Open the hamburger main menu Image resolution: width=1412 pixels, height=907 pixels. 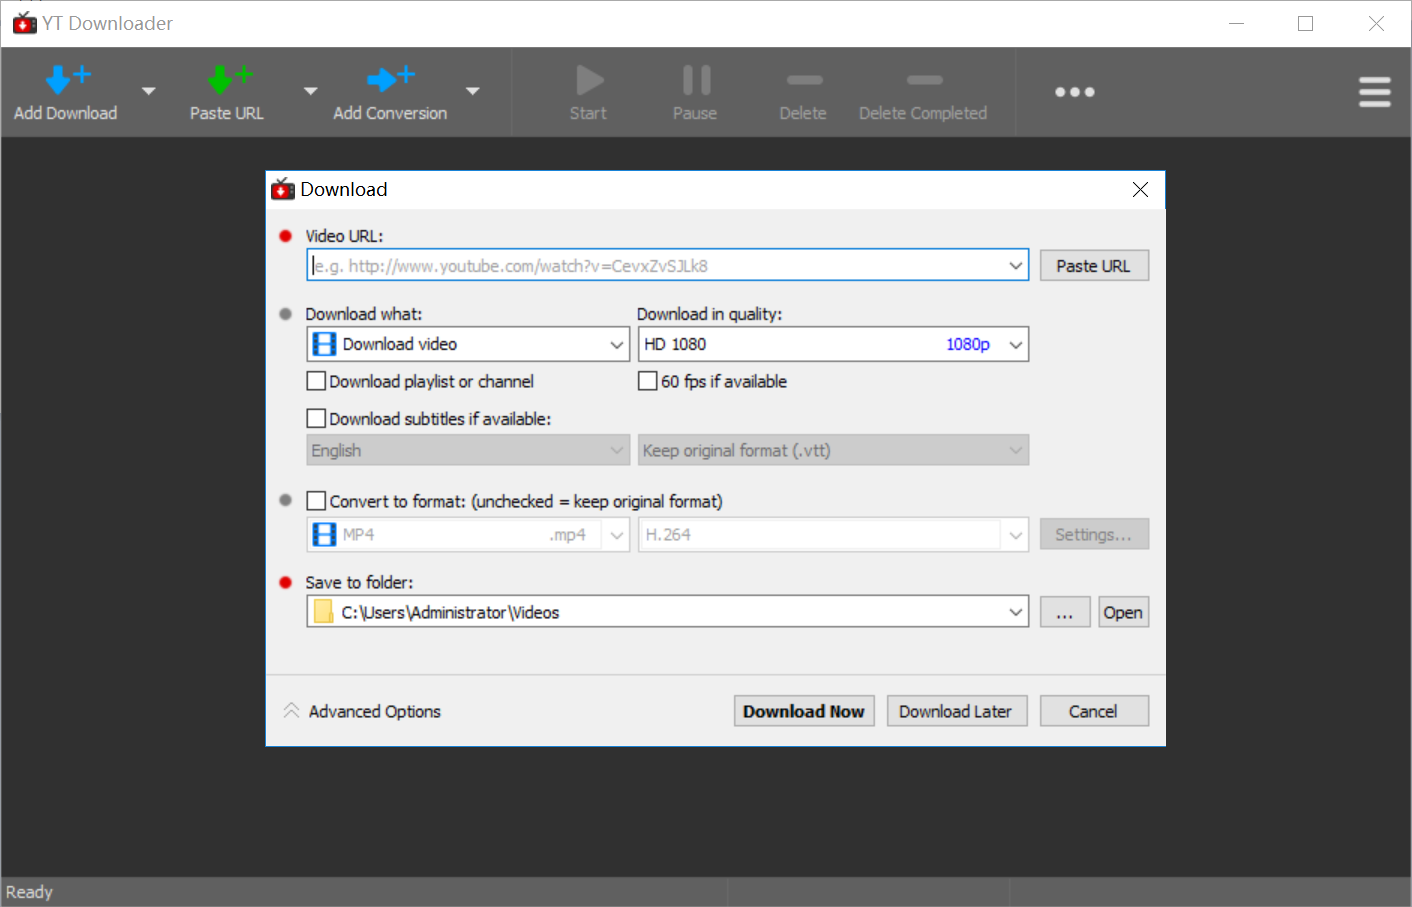[1375, 92]
